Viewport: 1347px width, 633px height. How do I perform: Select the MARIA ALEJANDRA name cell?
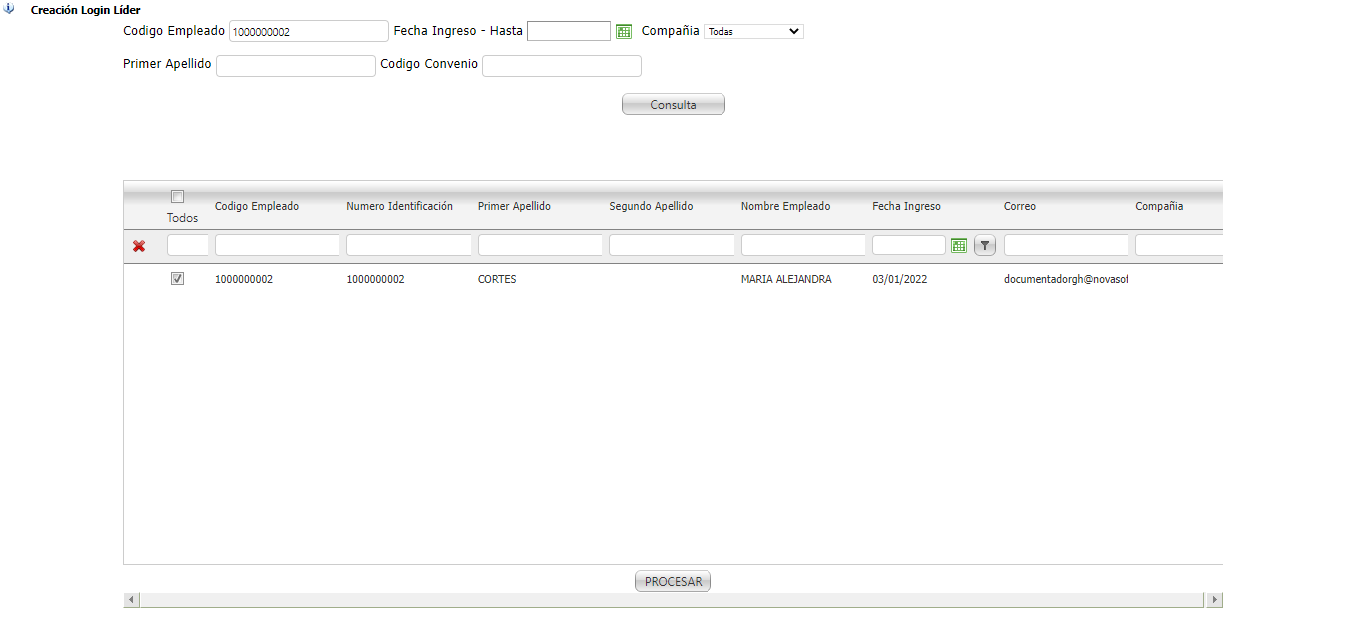(x=786, y=279)
